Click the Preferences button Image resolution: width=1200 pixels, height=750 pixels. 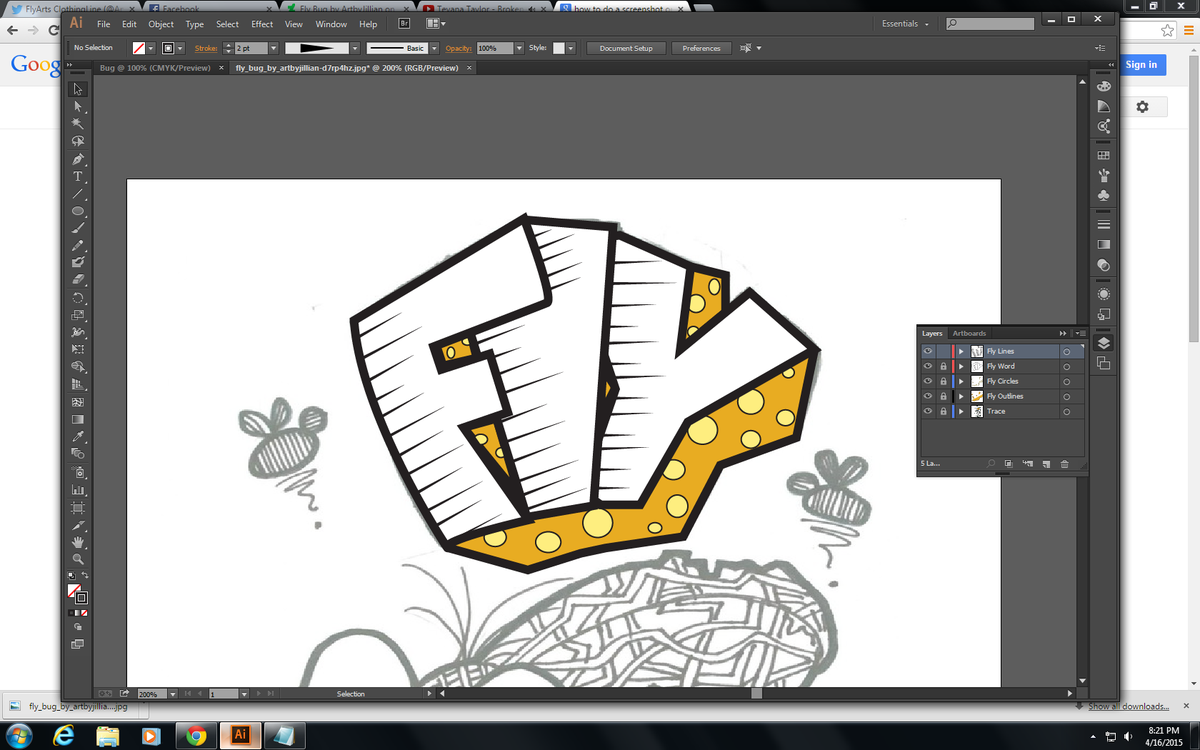click(701, 48)
